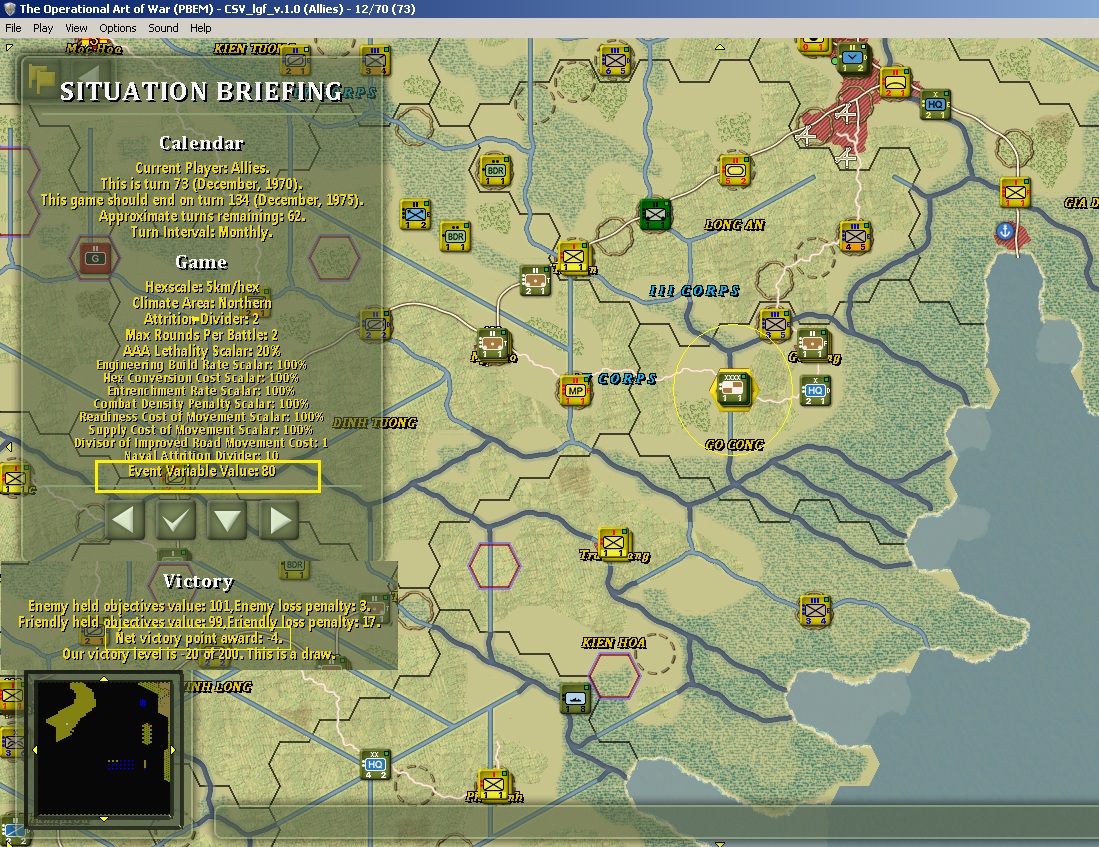The height and width of the screenshot is (847, 1099).
Task: Click the minimap left scroll arrow
Action: (34, 750)
